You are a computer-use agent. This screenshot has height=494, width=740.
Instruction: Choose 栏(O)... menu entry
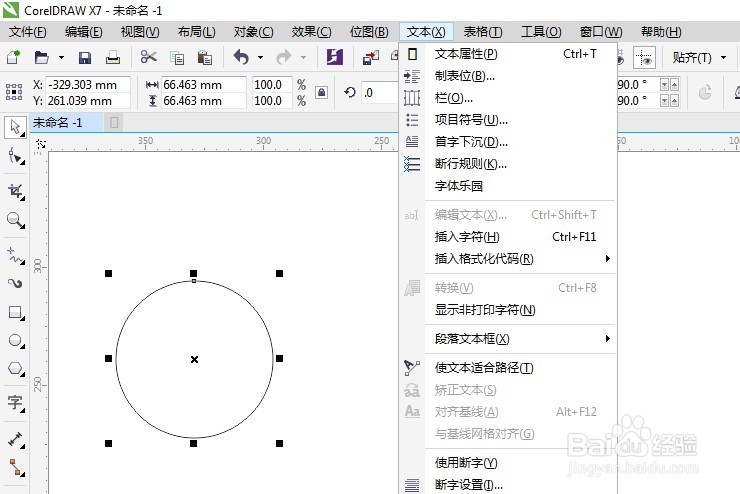click(509, 98)
